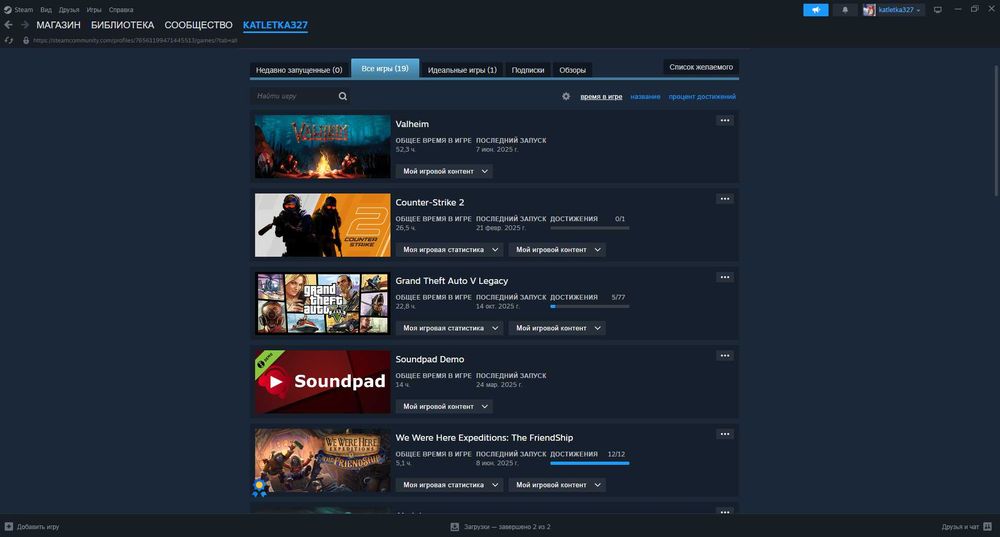Open KATLETKA327 profile section
The height and width of the screenshot is (537, 1000).
point(275,25)
